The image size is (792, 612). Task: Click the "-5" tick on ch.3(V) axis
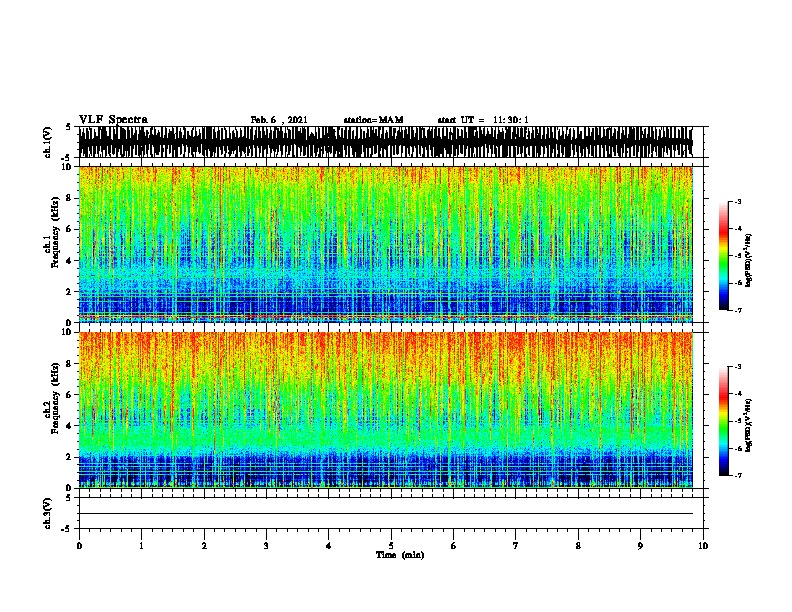[x=67, y=529]
